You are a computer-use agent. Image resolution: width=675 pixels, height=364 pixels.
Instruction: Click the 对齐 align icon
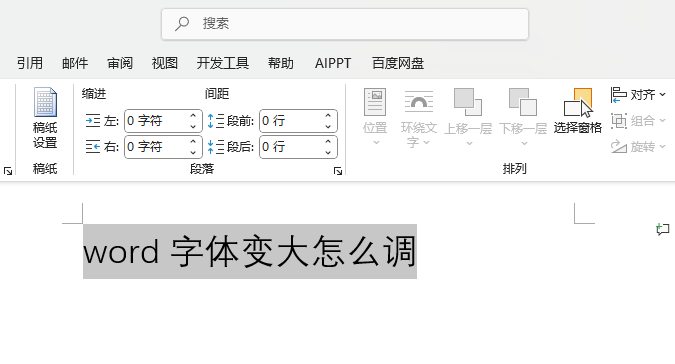pyautogui.click(x=619, y=94)
